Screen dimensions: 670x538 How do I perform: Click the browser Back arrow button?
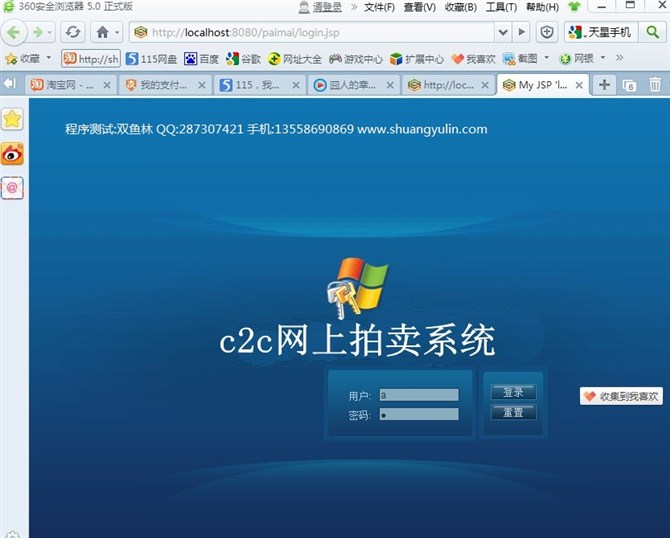[x=14, y=32]
